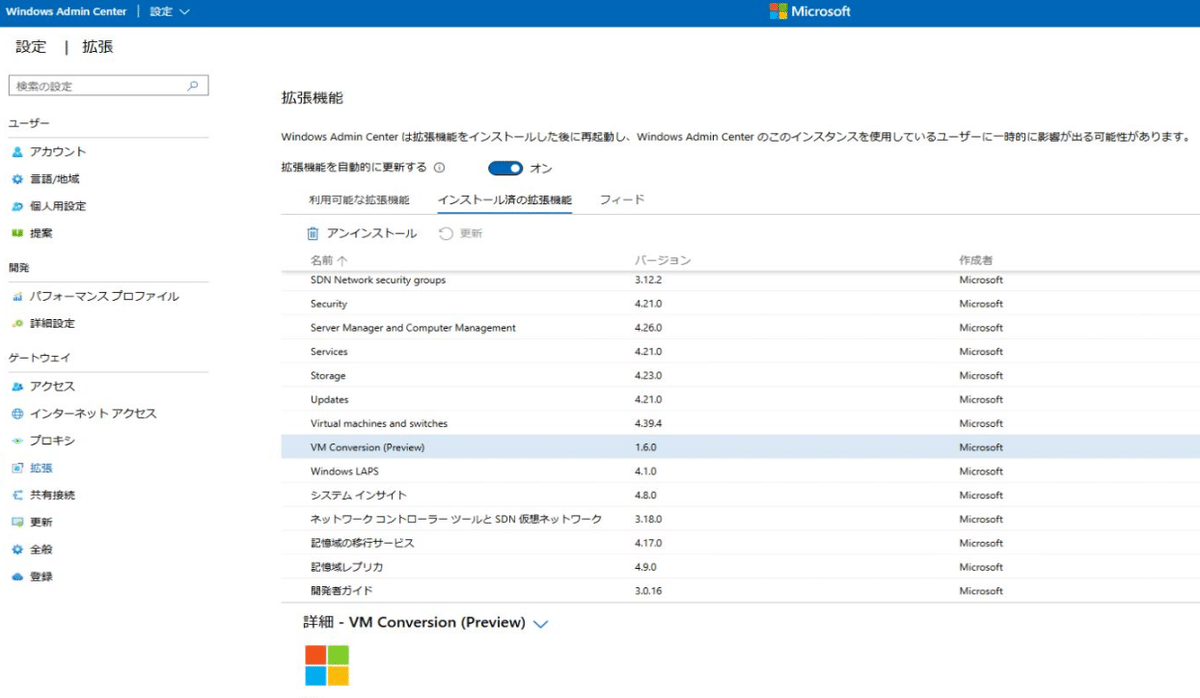The height and width of the screenshot is (698, 1200).
Task: Turn off 拡張機能を自動的に更新する toggle
Action: click(x=505, y=168)
